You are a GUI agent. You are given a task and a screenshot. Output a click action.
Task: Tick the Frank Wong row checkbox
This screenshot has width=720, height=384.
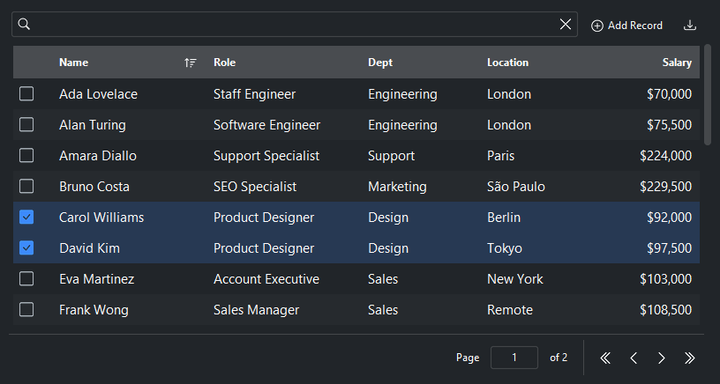point(26,309)
